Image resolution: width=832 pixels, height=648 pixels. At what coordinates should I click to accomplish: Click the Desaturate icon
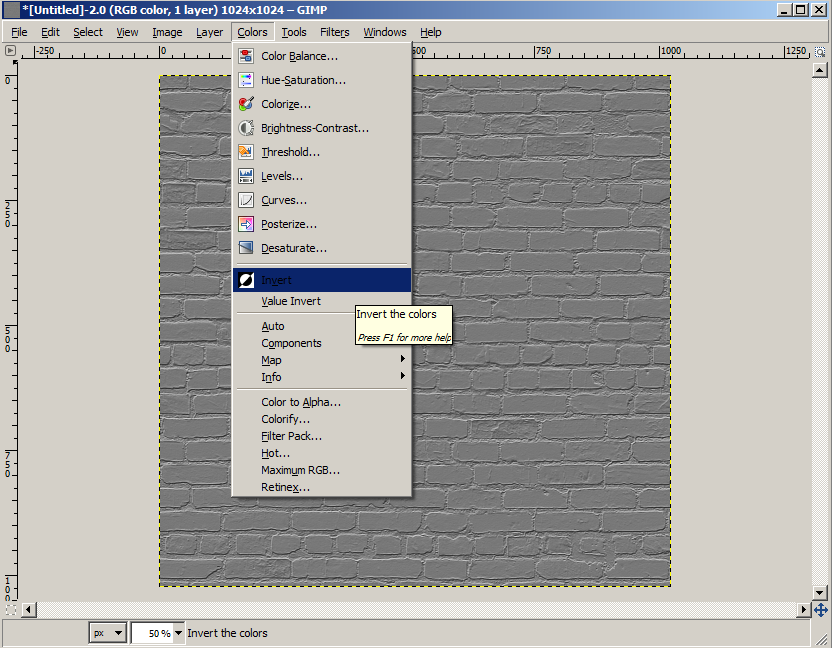[x=246, y=248]
